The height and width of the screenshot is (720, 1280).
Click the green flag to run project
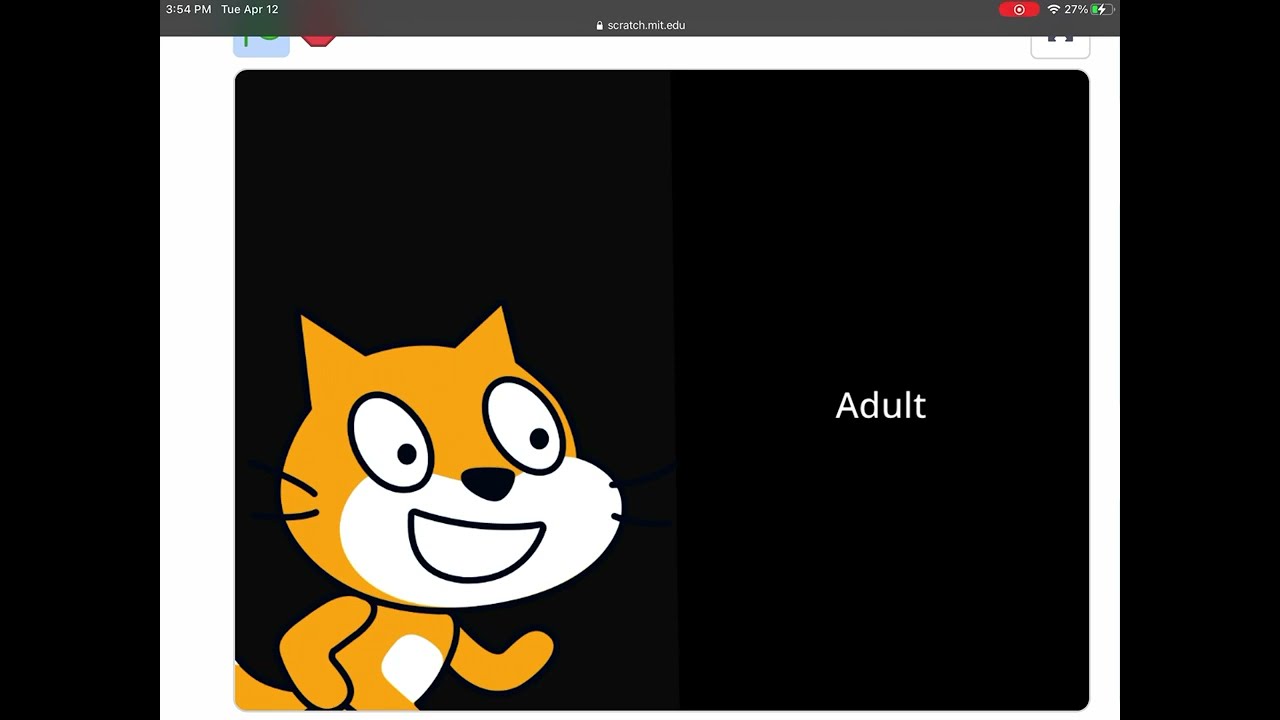(262, 45)
